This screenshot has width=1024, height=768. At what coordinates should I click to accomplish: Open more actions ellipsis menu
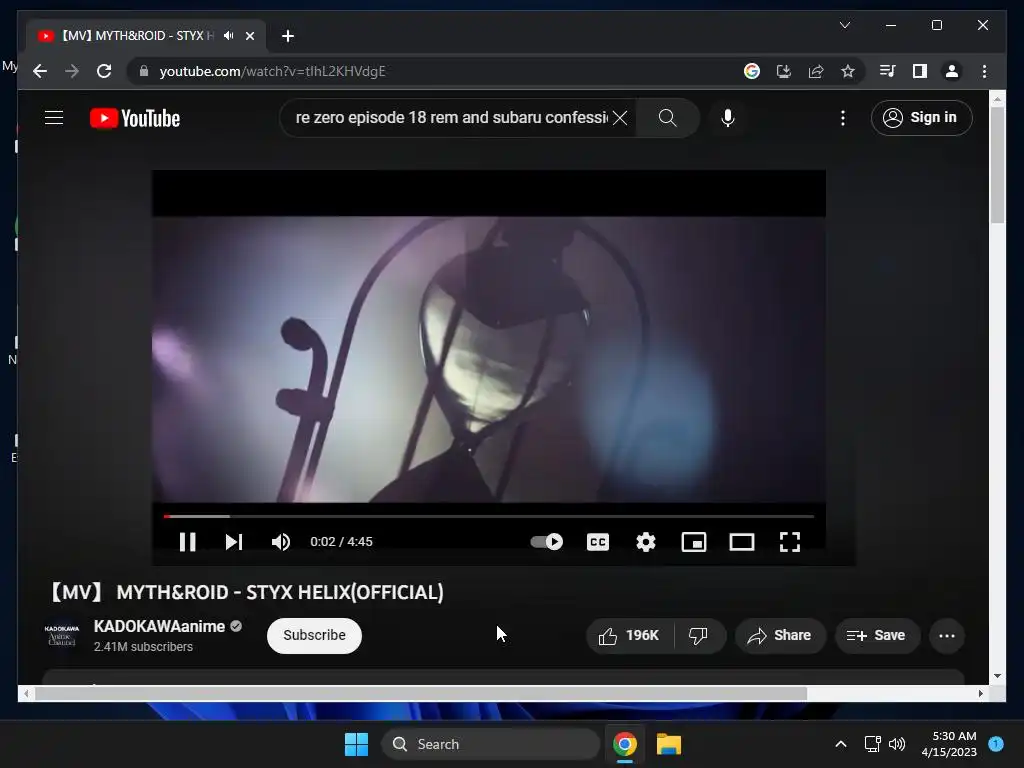(946, 635)
